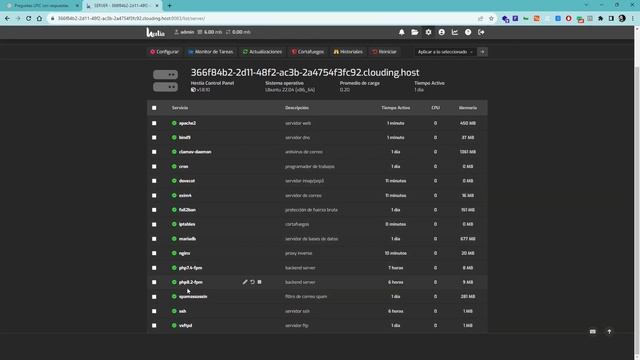The width and height of the screenshot is (640, 360).
Task: Click the Reiniciar button
Action: (384, 52)
